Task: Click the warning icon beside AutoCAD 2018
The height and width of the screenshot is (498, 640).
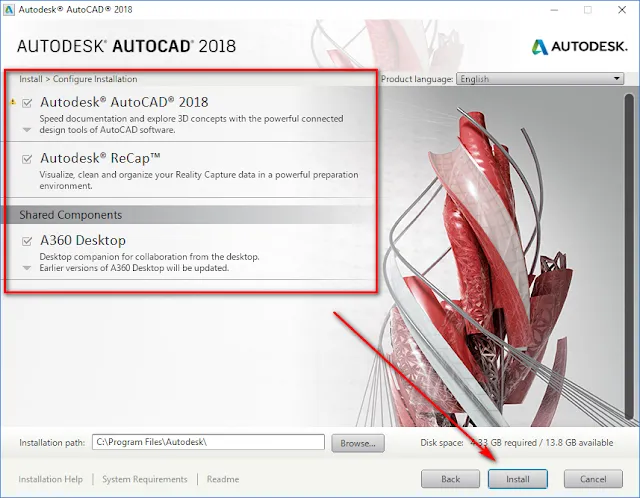Action: [13, 102]
